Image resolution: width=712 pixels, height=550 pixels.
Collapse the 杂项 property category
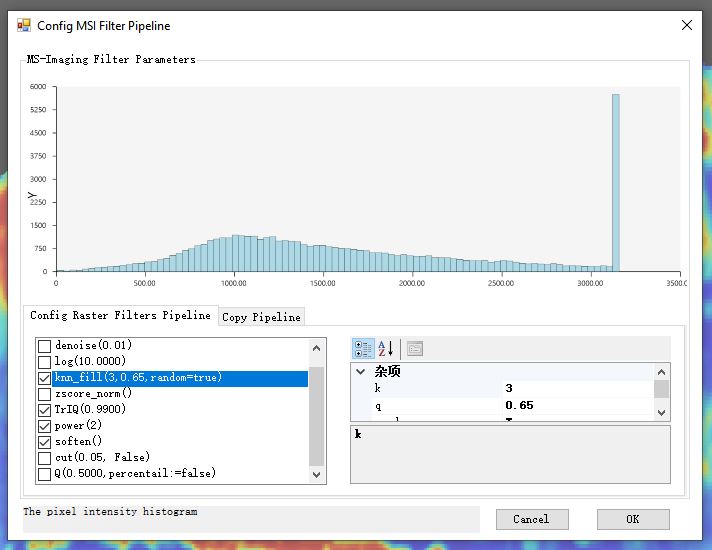coord(360,371)
